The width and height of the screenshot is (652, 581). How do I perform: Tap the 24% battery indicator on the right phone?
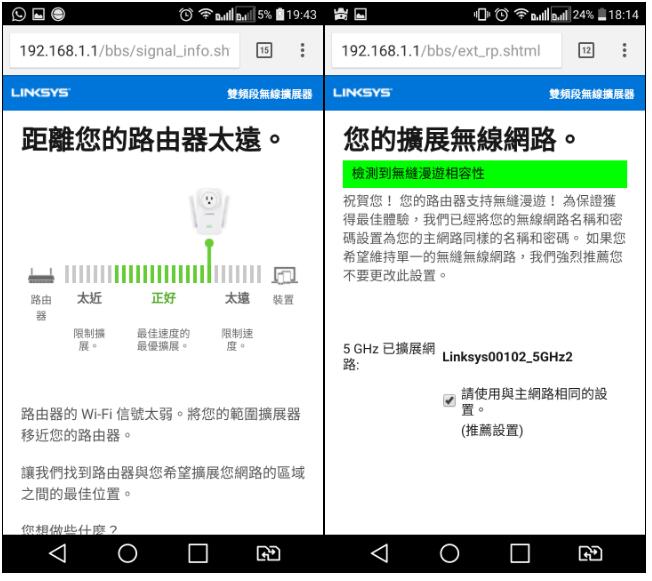[x=592, y=15]
